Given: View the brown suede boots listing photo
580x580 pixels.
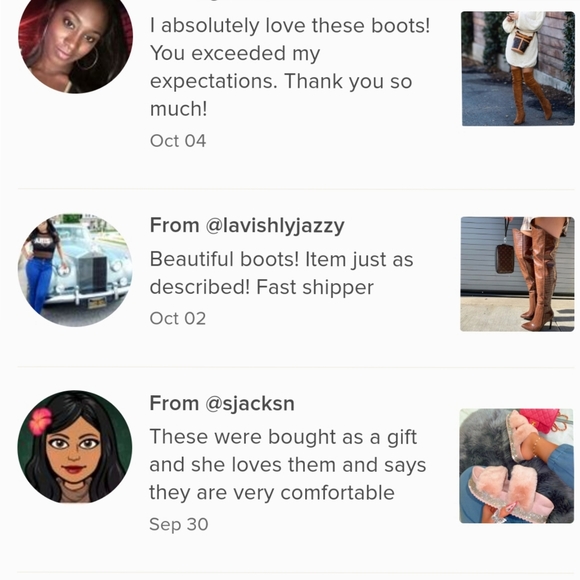Looking at the screenshot, I should 518,68.
